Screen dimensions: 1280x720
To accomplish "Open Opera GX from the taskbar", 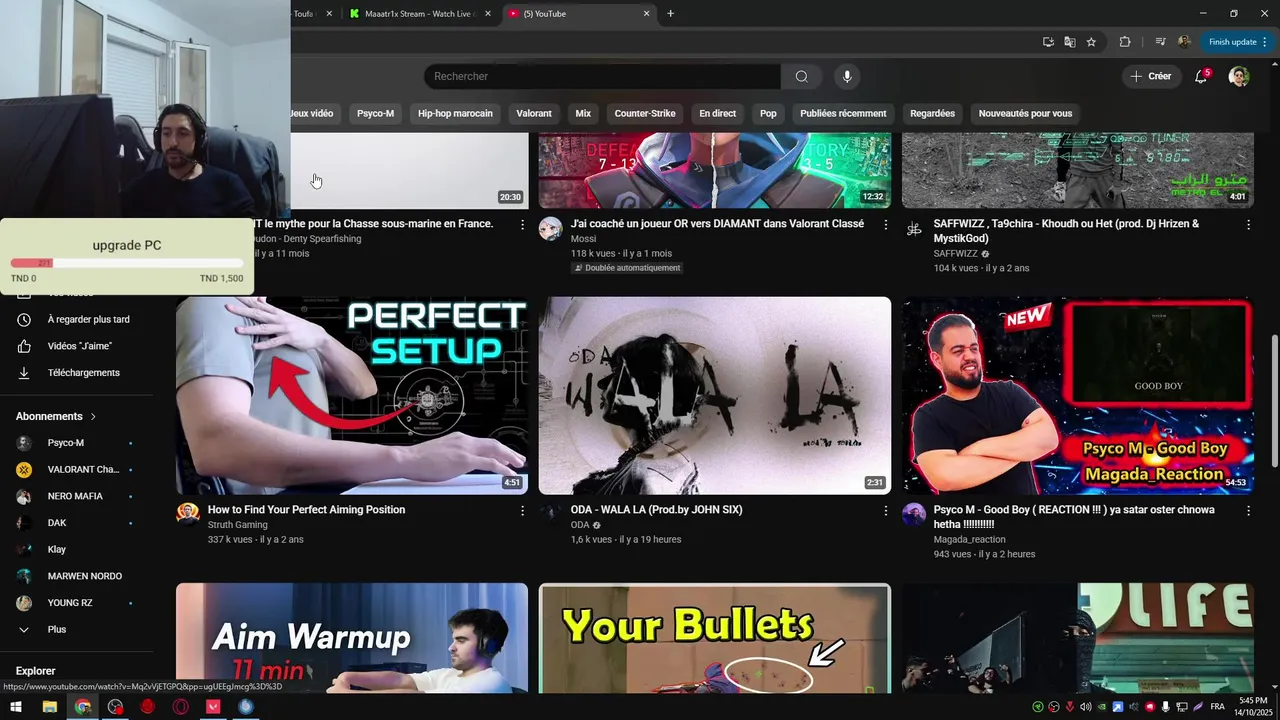I will pos(181,707).
